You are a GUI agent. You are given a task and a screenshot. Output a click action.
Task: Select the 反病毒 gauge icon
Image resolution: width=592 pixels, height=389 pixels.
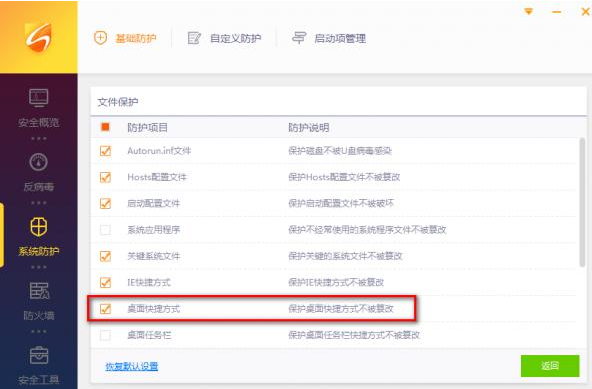click(39, 162)
